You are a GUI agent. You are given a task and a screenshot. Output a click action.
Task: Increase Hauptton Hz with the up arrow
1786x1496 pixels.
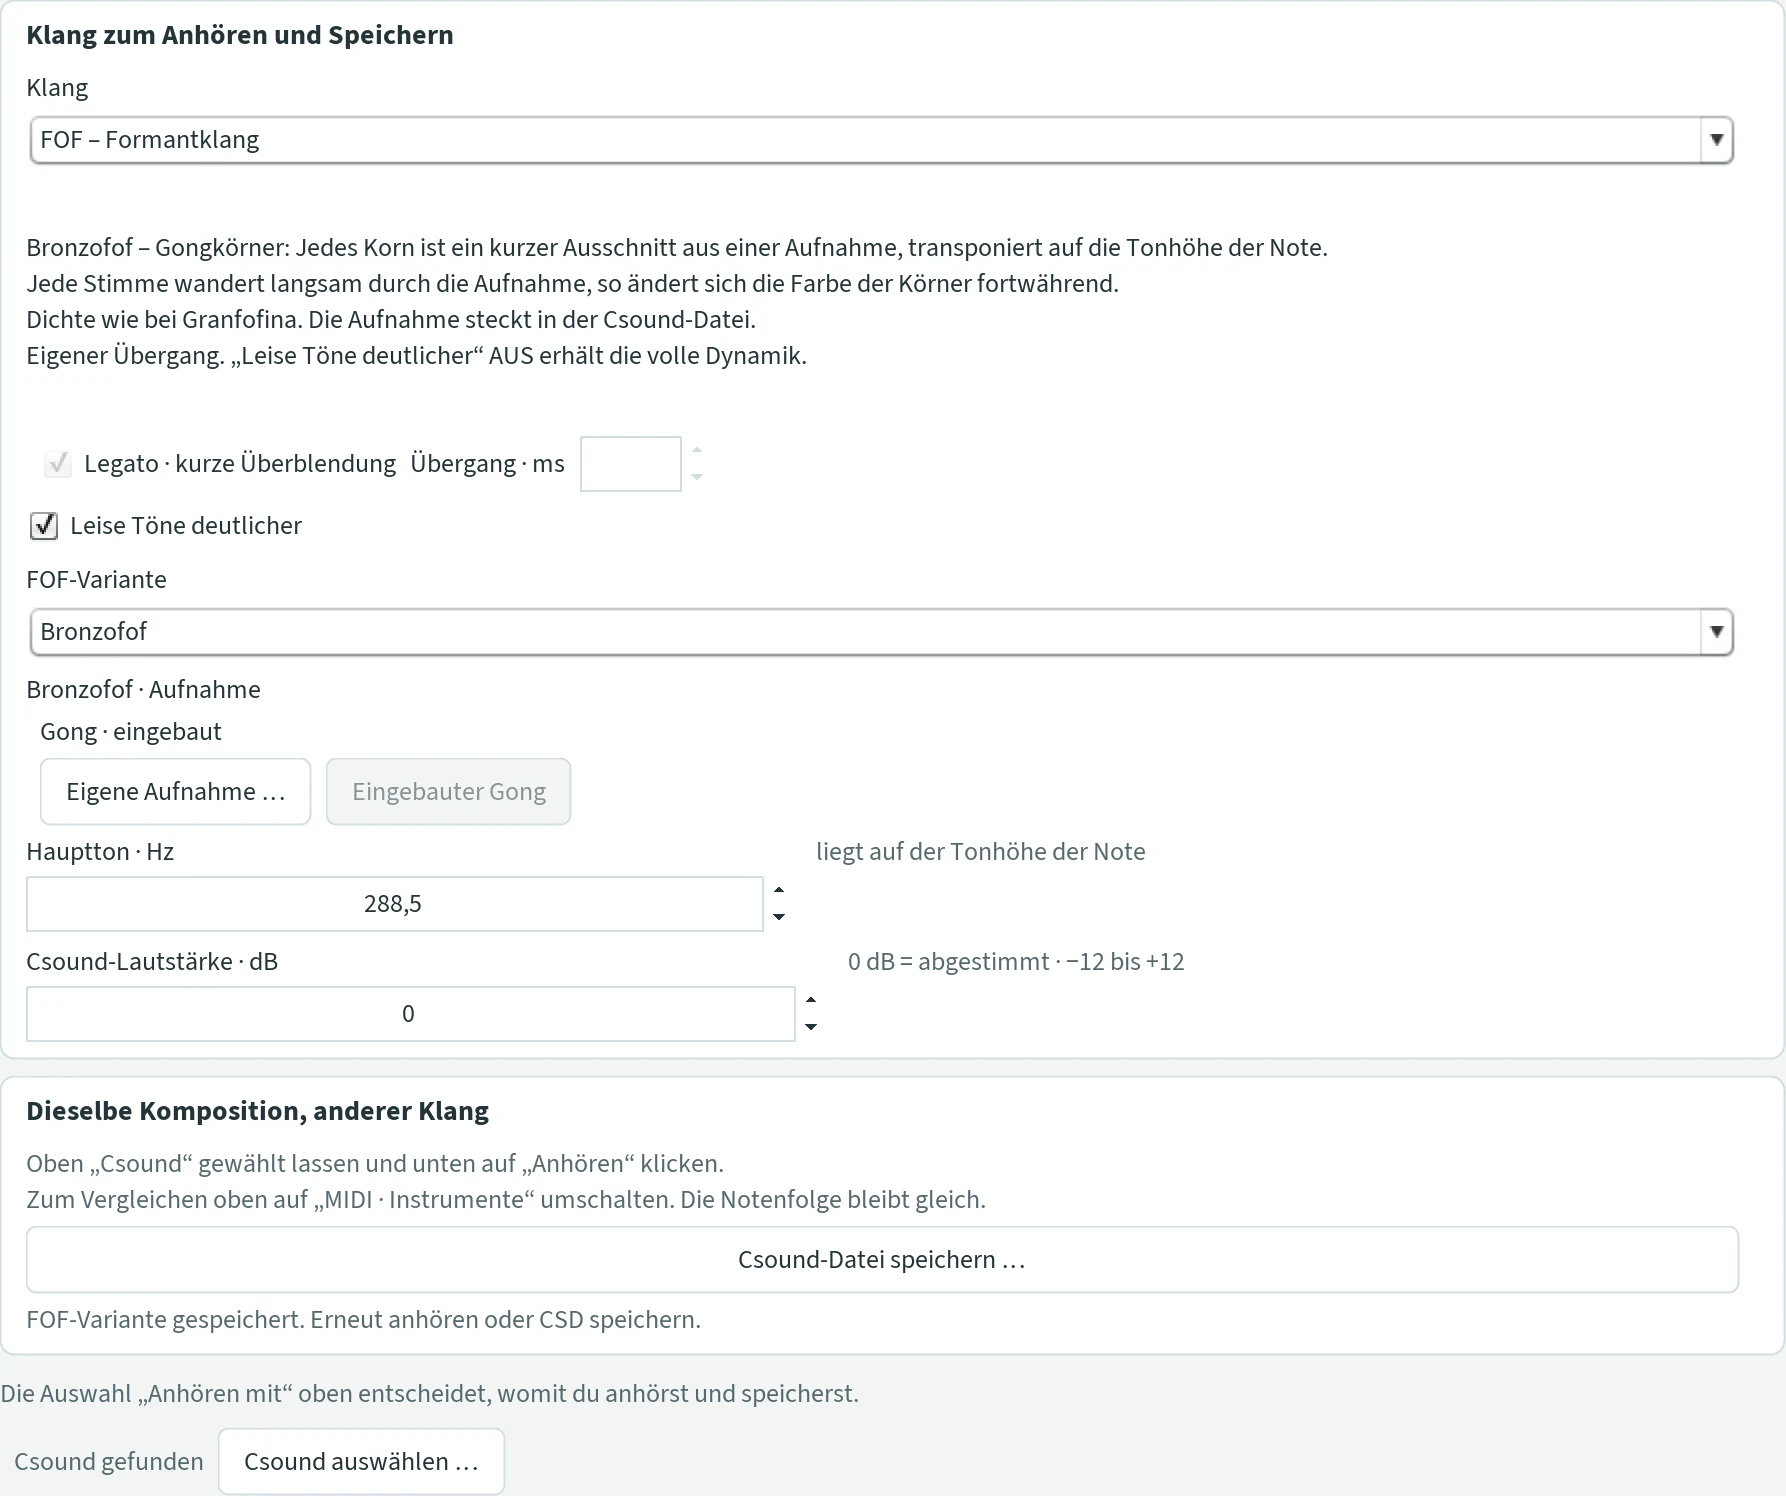779,890
